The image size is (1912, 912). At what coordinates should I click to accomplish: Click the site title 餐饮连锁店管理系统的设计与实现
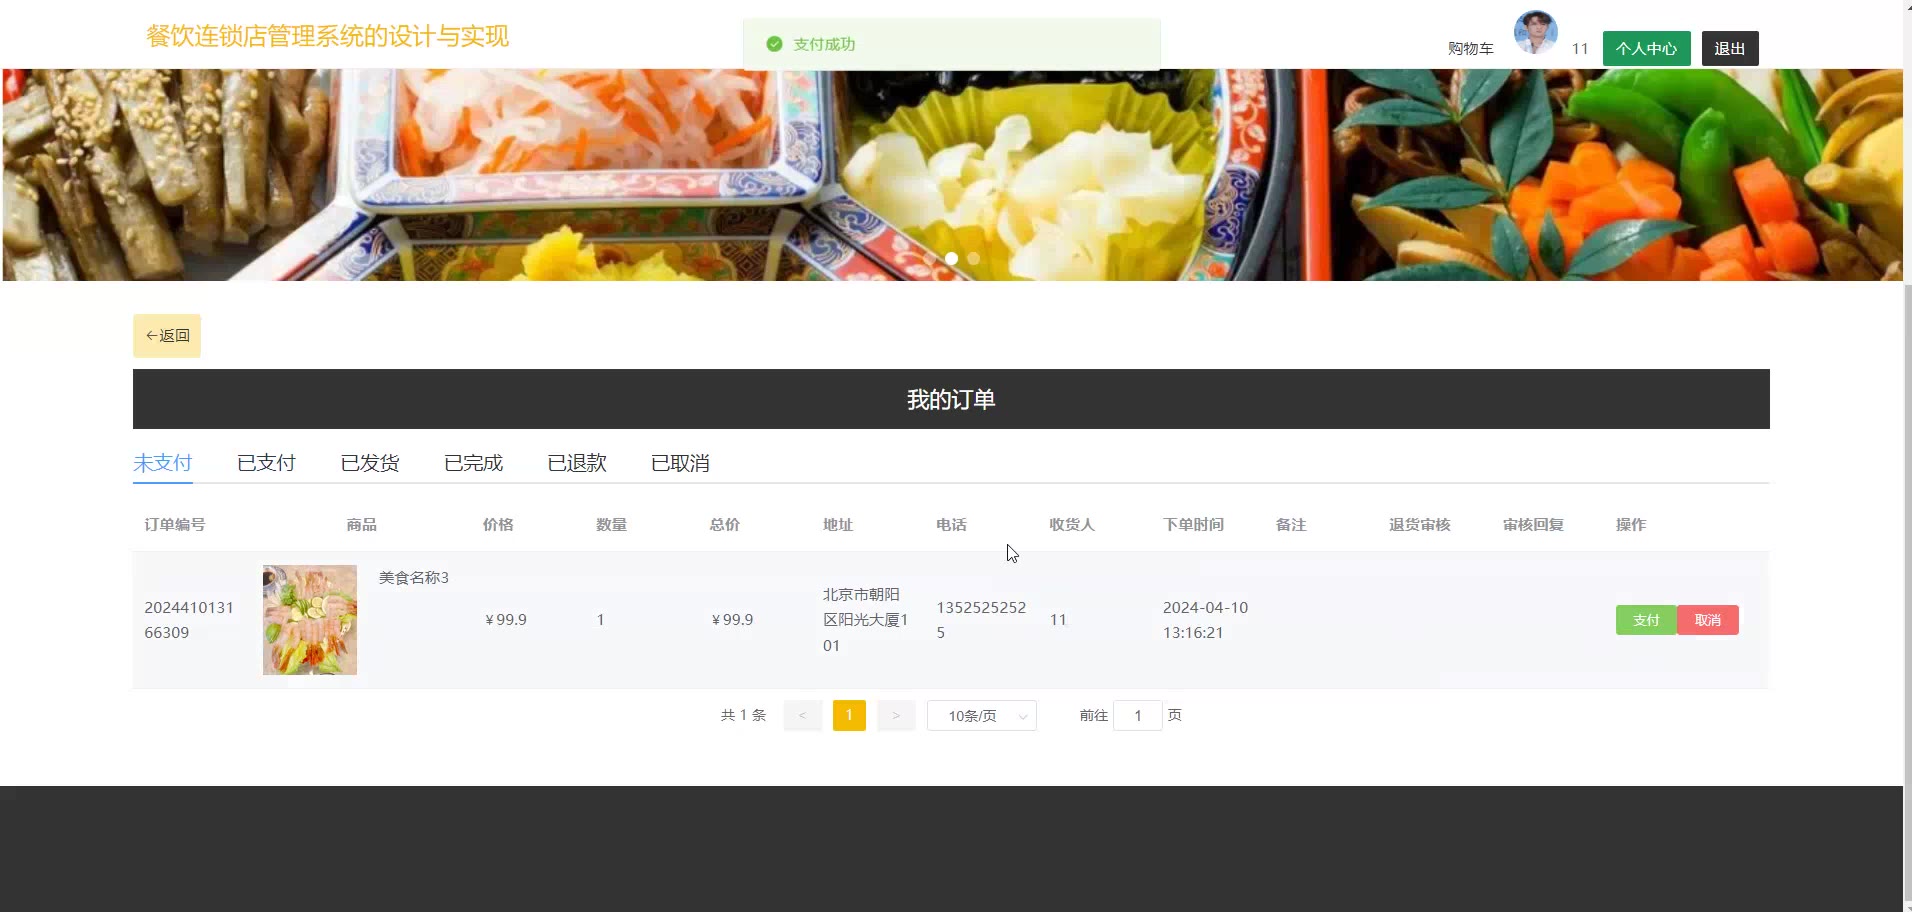tap(328, 37)
